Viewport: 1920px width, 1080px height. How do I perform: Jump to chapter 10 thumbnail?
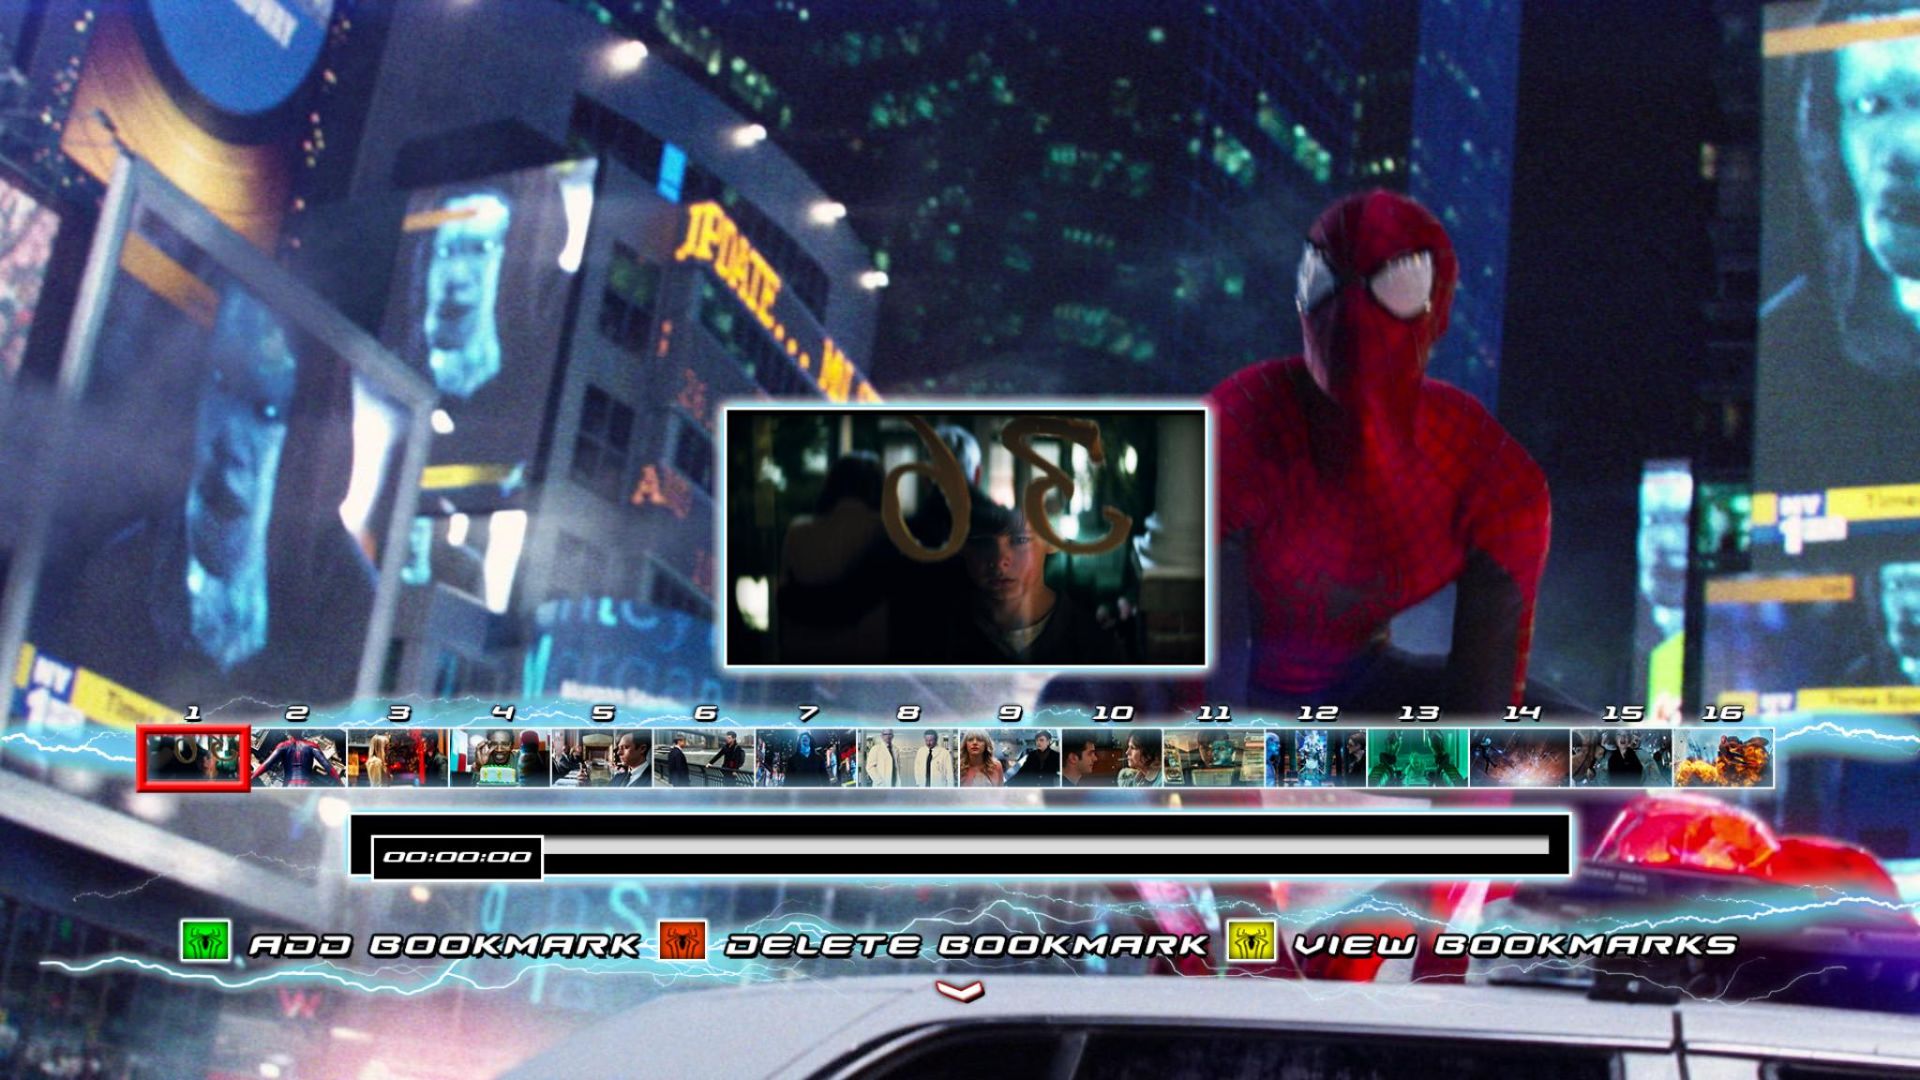[1112, 758]
